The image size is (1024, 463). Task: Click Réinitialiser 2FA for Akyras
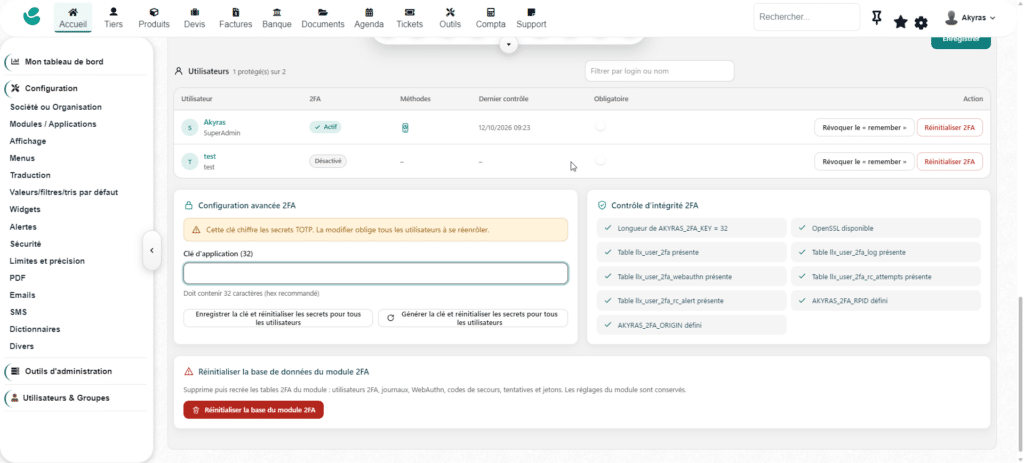pos(950,127)
